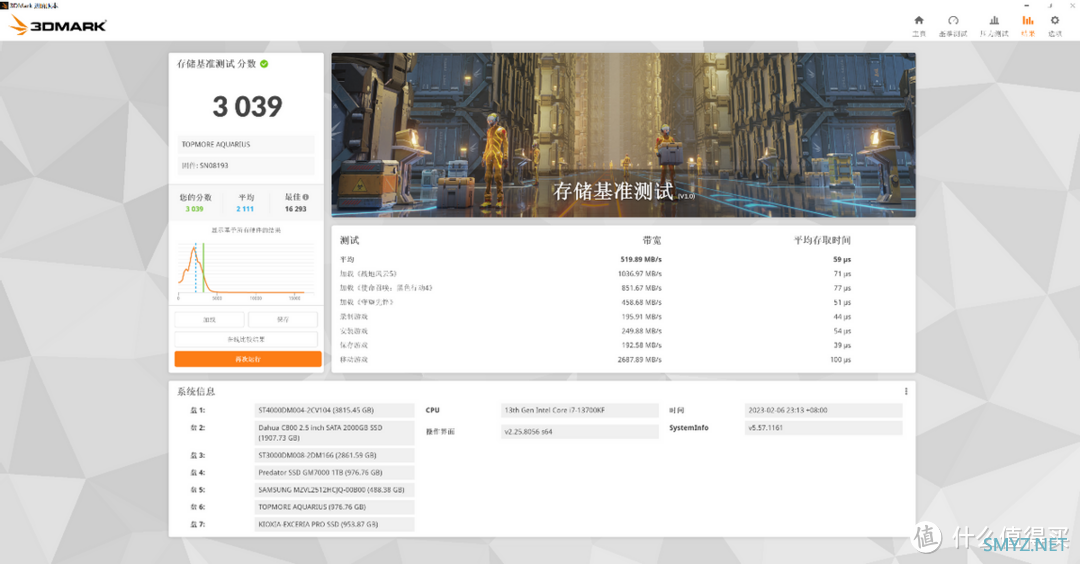1080x564 pixels.
Task: Click the orange Run Again button
Action: 248,359
